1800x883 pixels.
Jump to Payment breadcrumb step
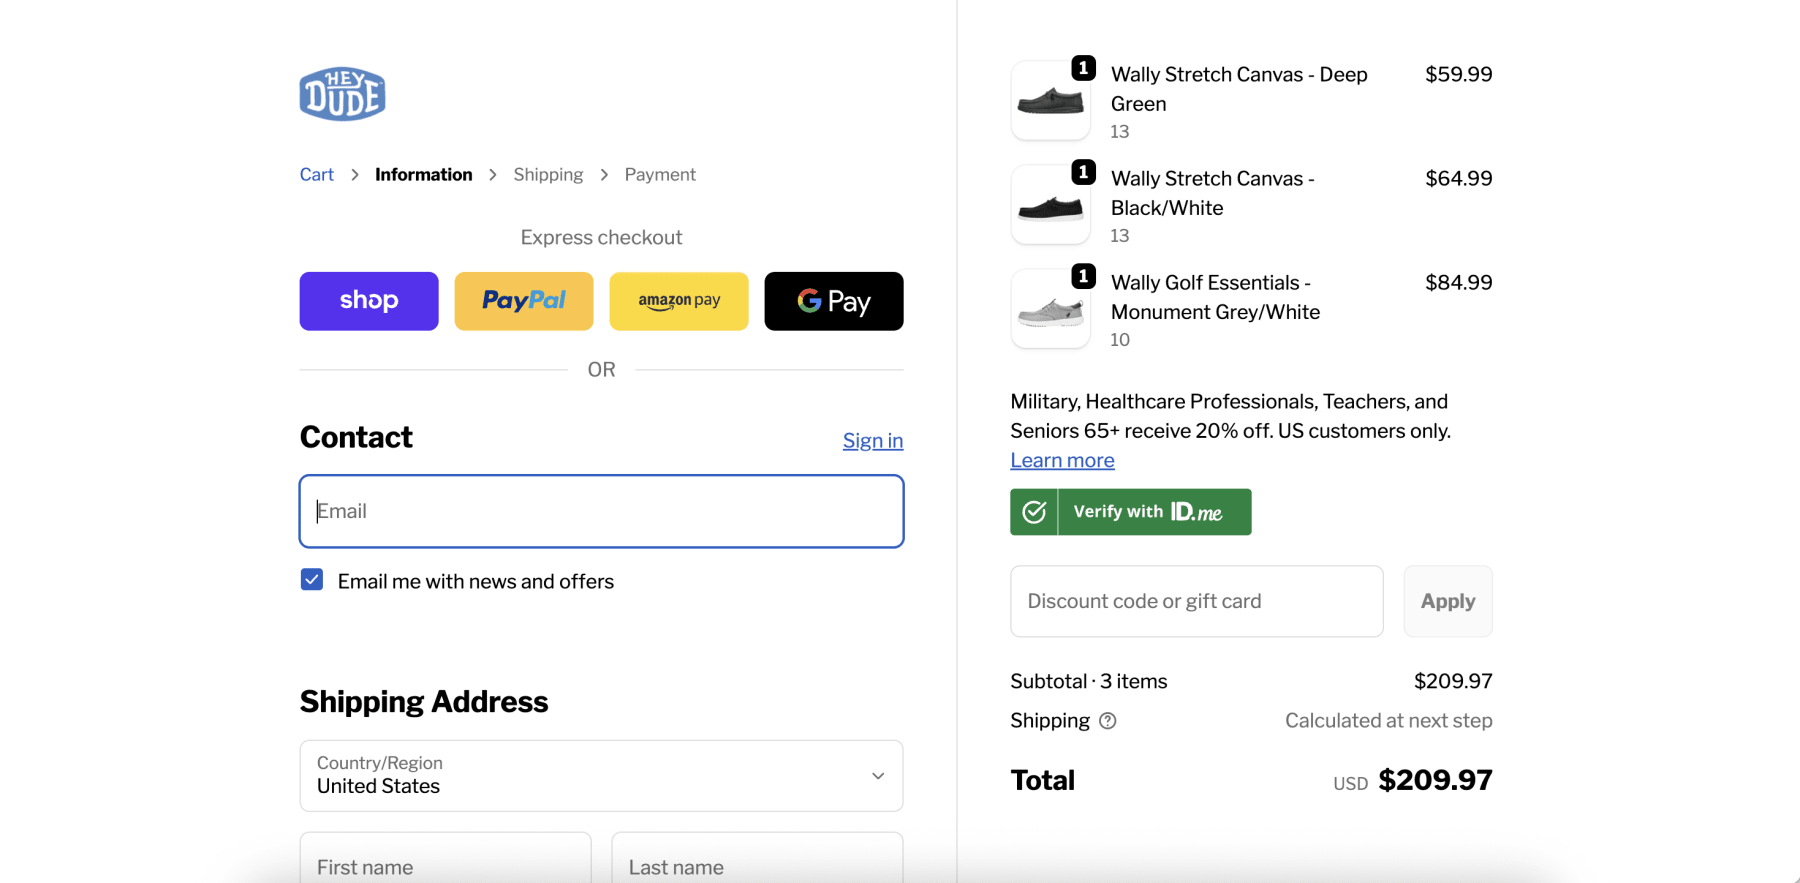(x=660, y=175)
